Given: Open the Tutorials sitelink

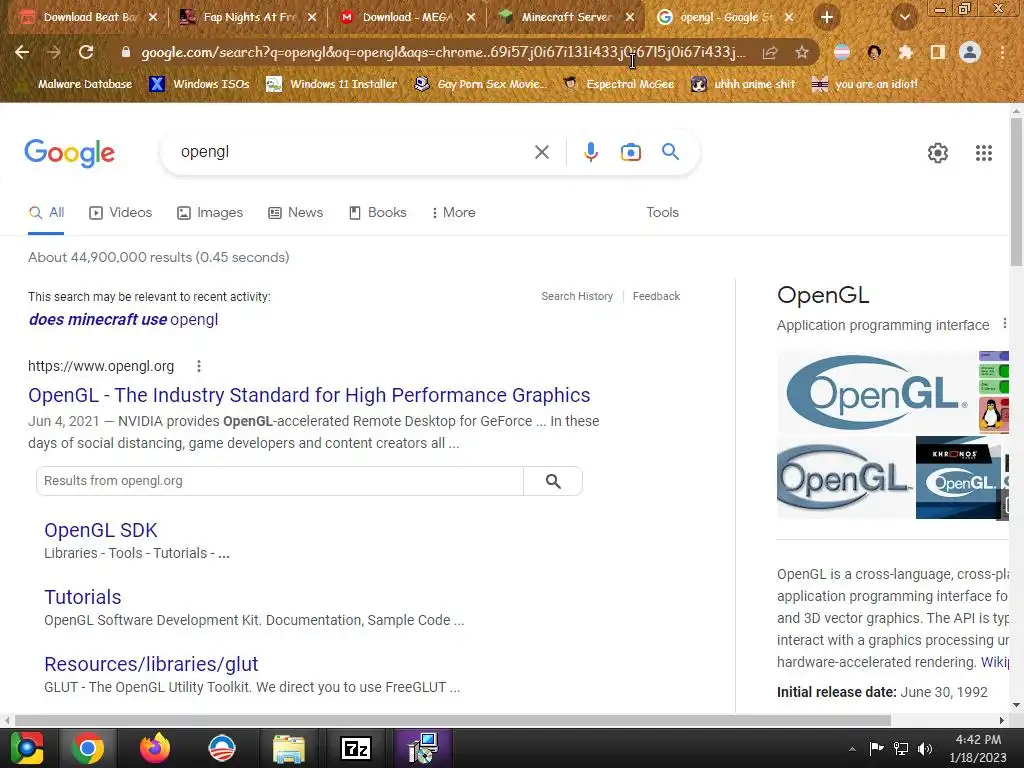Looking at the screenshot, I should tap(82, 598).
